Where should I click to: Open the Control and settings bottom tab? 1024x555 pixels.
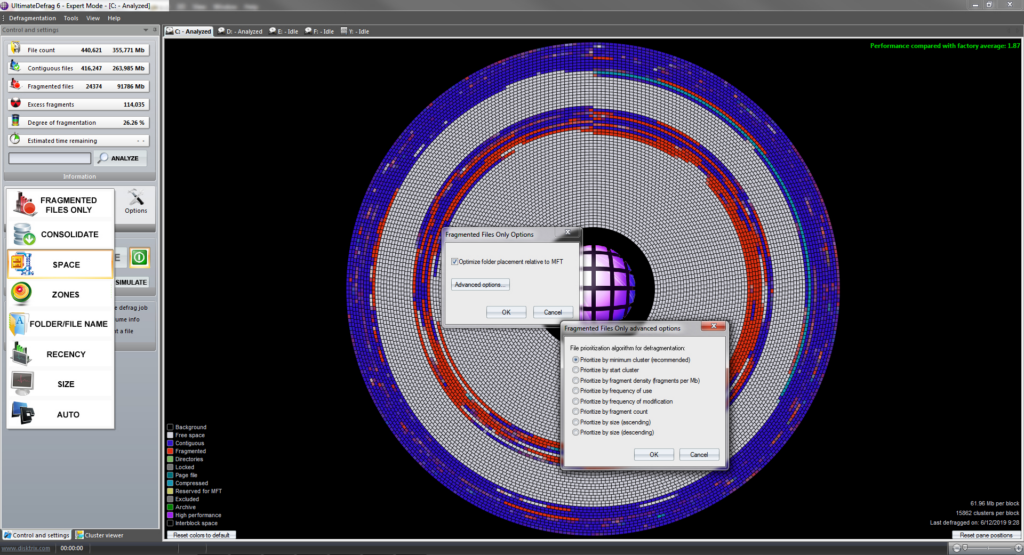[x=37, y=535]
